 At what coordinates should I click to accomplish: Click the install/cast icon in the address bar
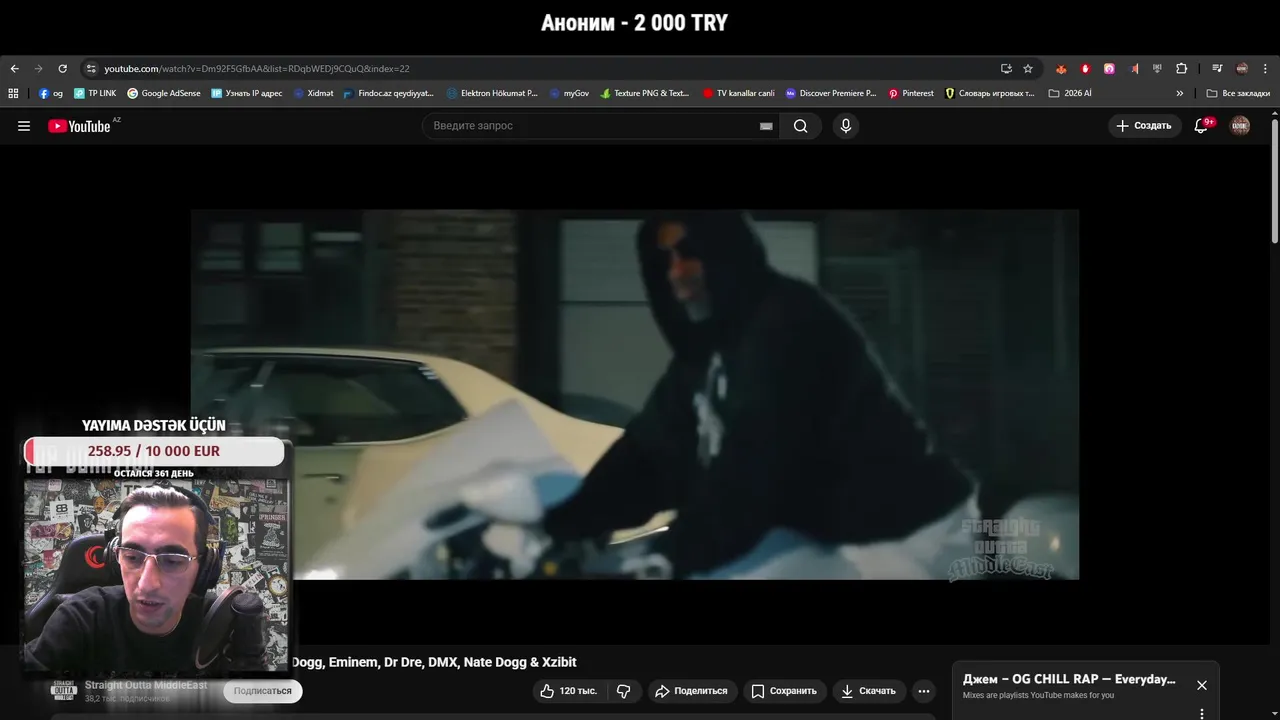coord(1006,69)
